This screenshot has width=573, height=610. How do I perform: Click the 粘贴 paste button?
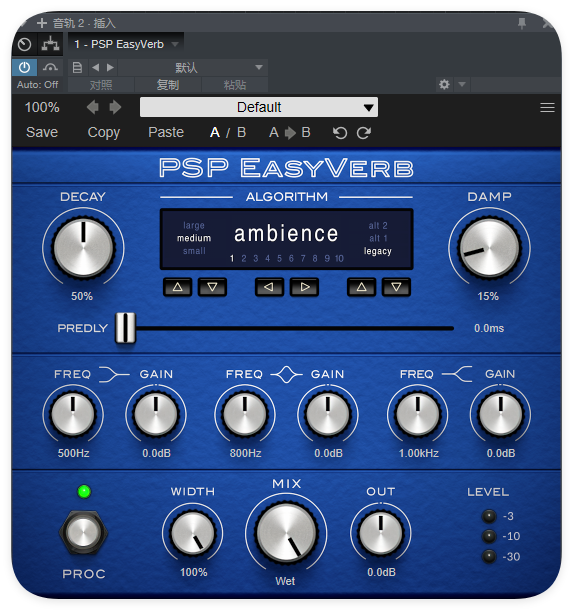coord(235,85)
